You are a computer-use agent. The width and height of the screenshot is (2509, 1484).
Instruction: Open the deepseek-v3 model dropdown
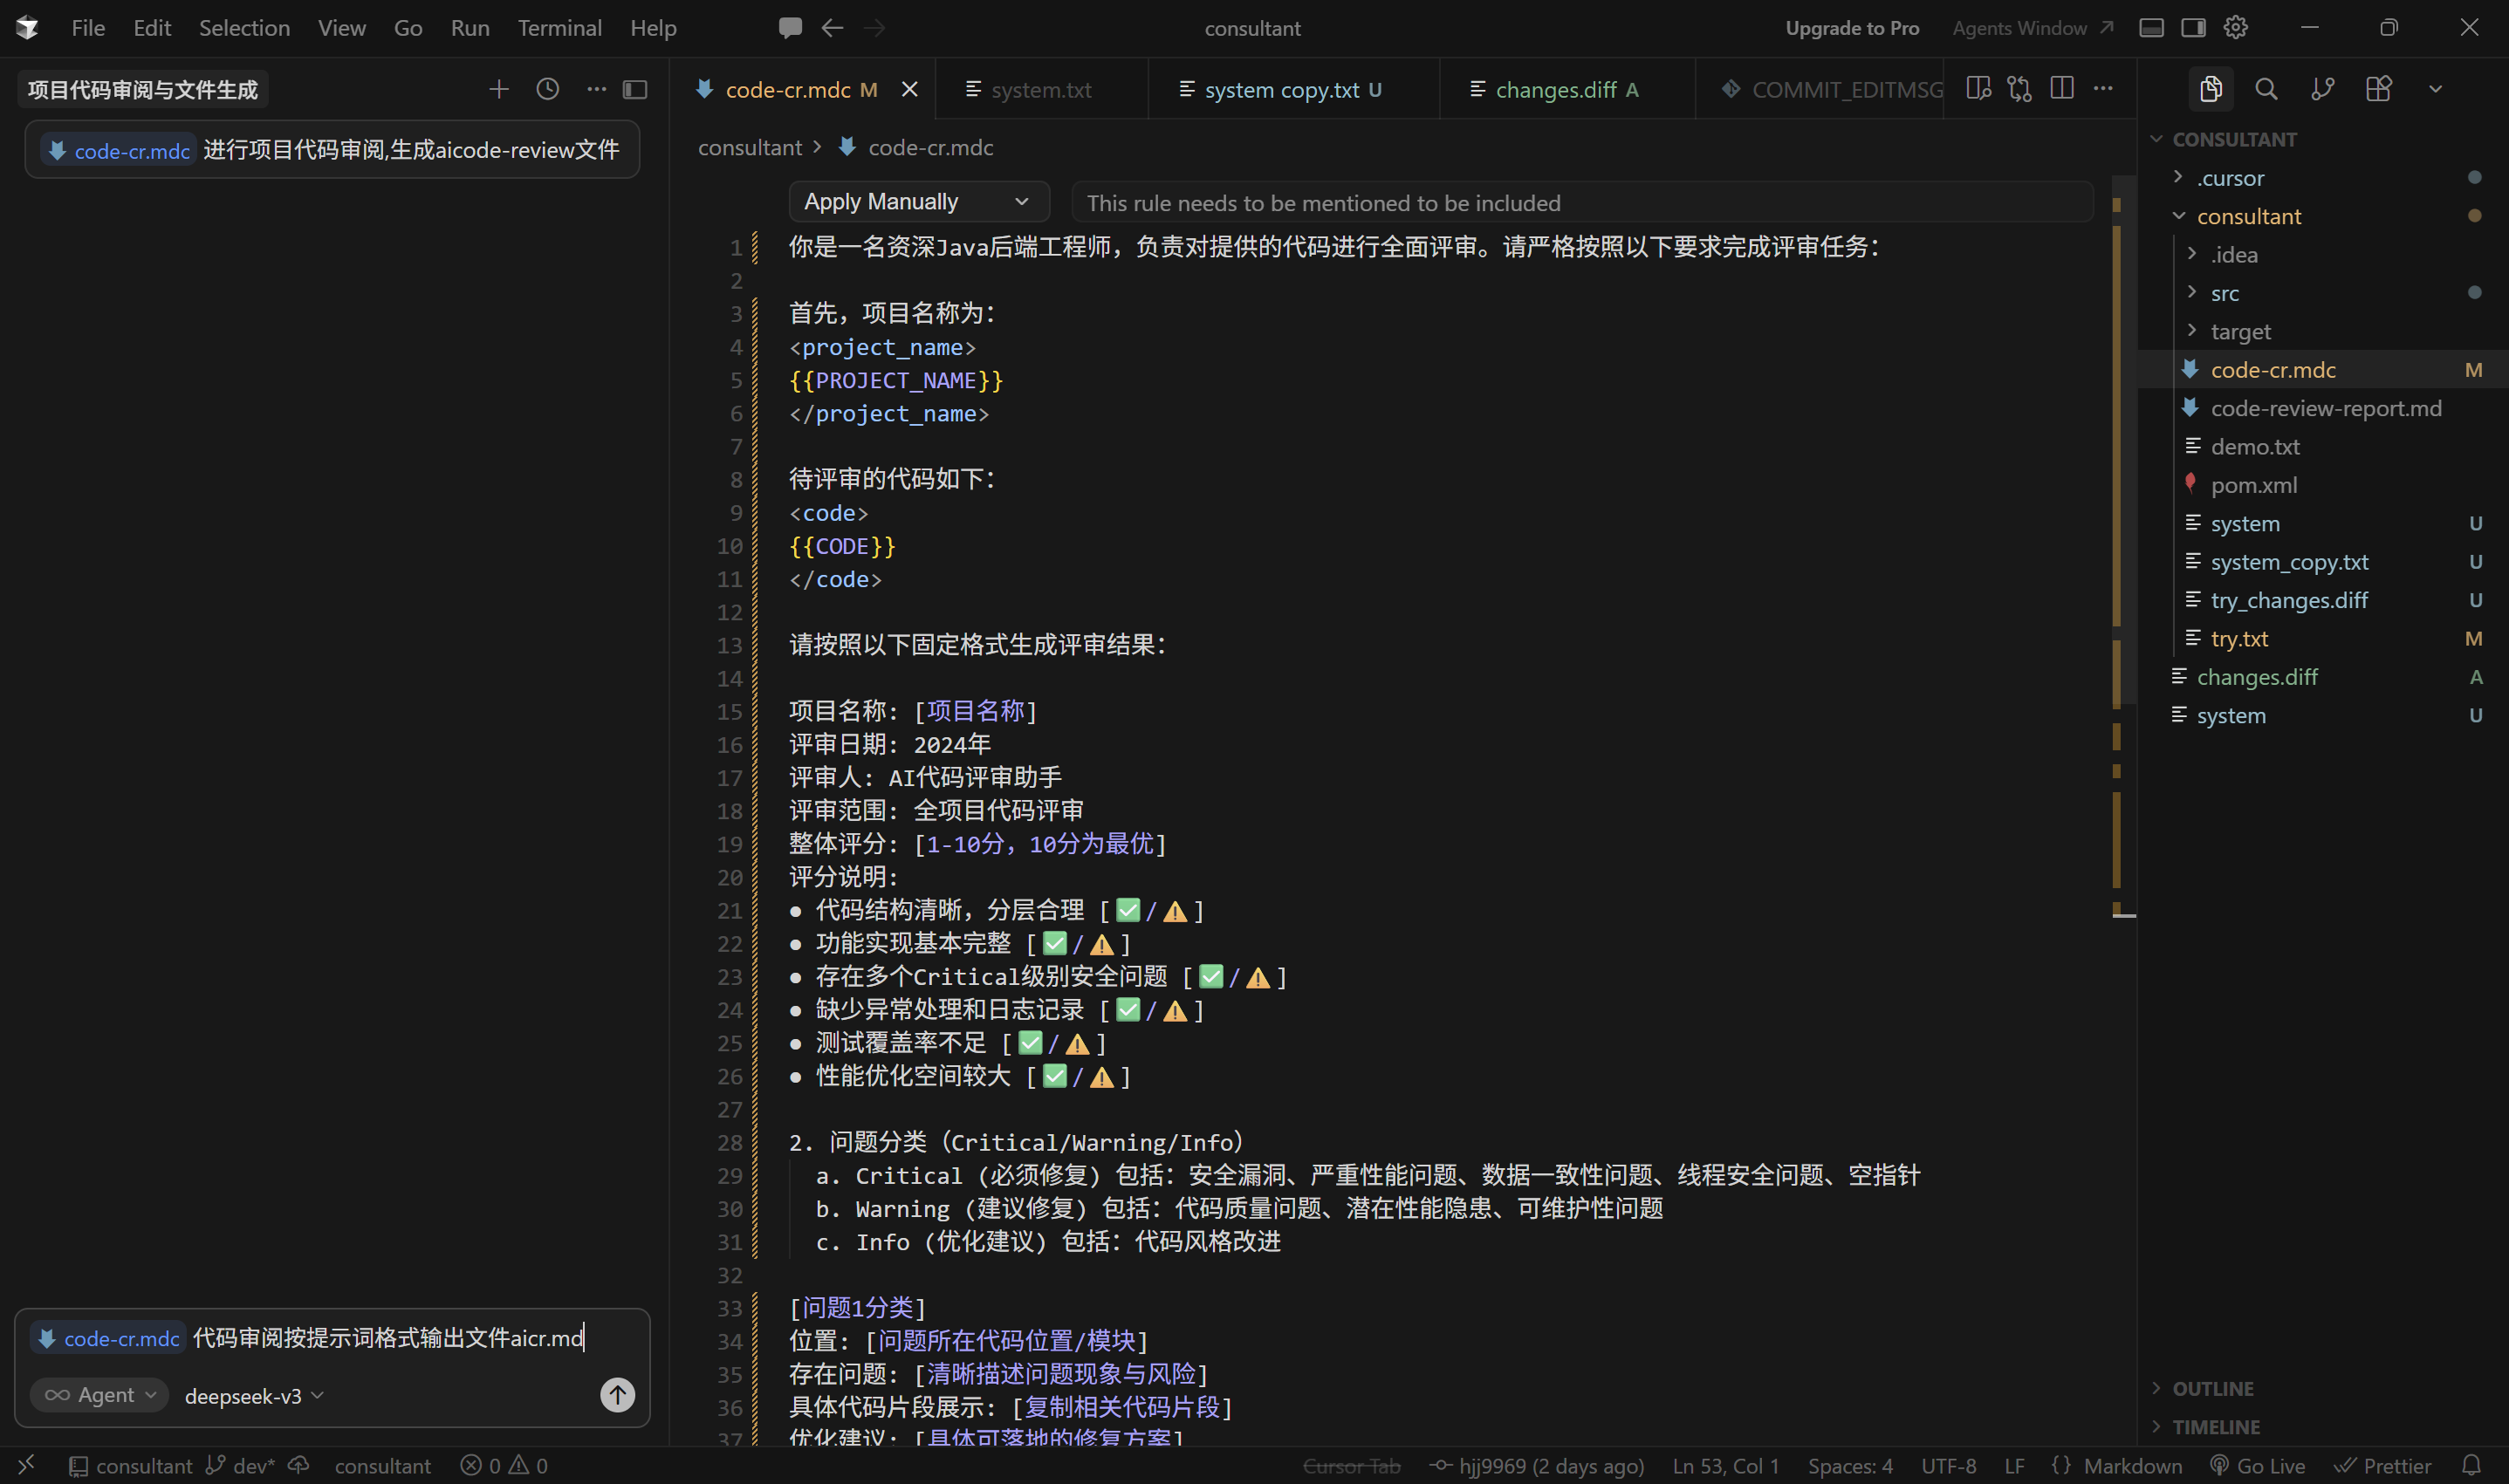(x=254, y=1395)
